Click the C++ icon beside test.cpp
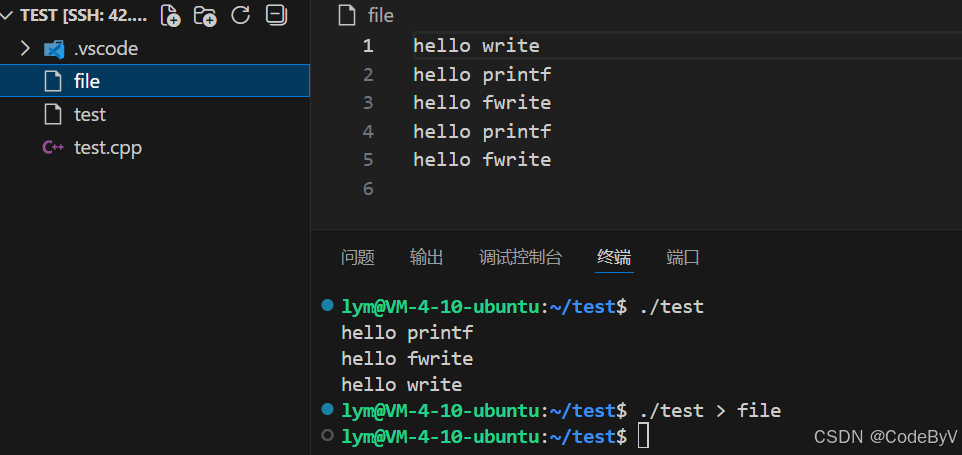This screenshot has width=962, height=455. (53, 148)
